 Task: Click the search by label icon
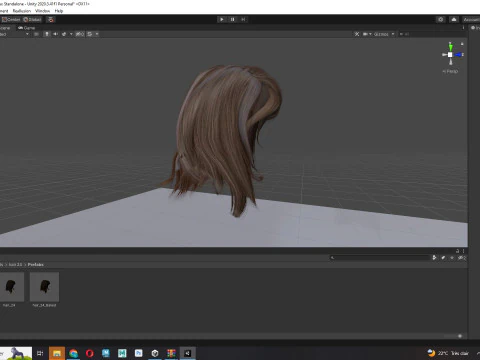coord(443,257)
